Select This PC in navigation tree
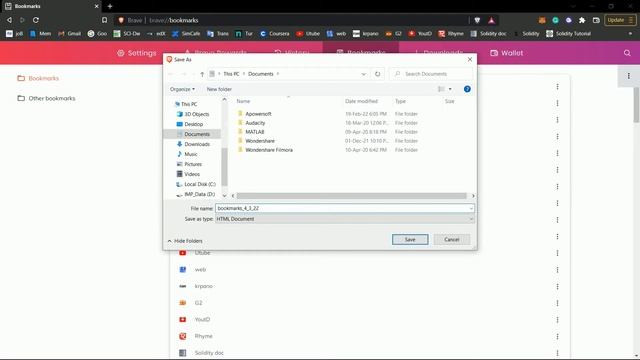 189,104
